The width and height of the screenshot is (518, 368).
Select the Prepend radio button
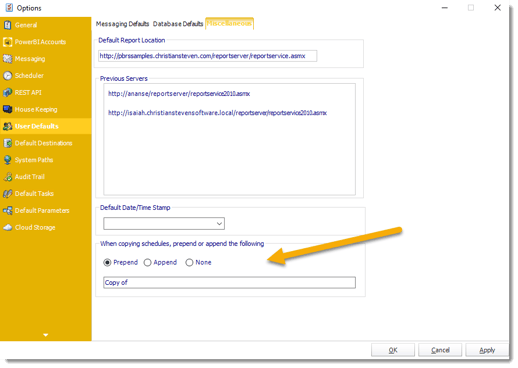(x=107, y=263)
